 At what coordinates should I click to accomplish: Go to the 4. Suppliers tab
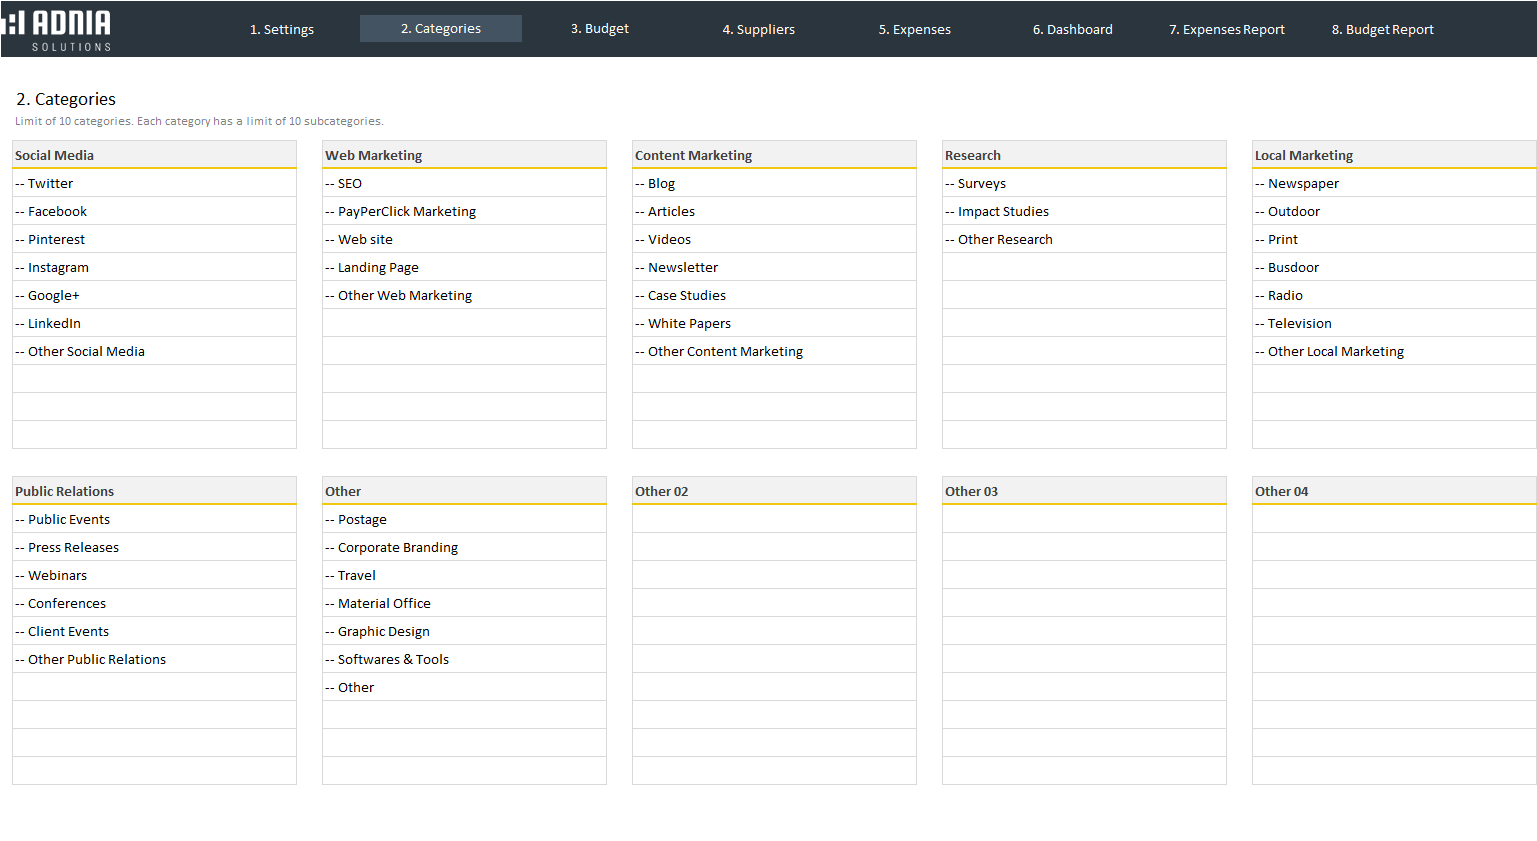(758, 29)
